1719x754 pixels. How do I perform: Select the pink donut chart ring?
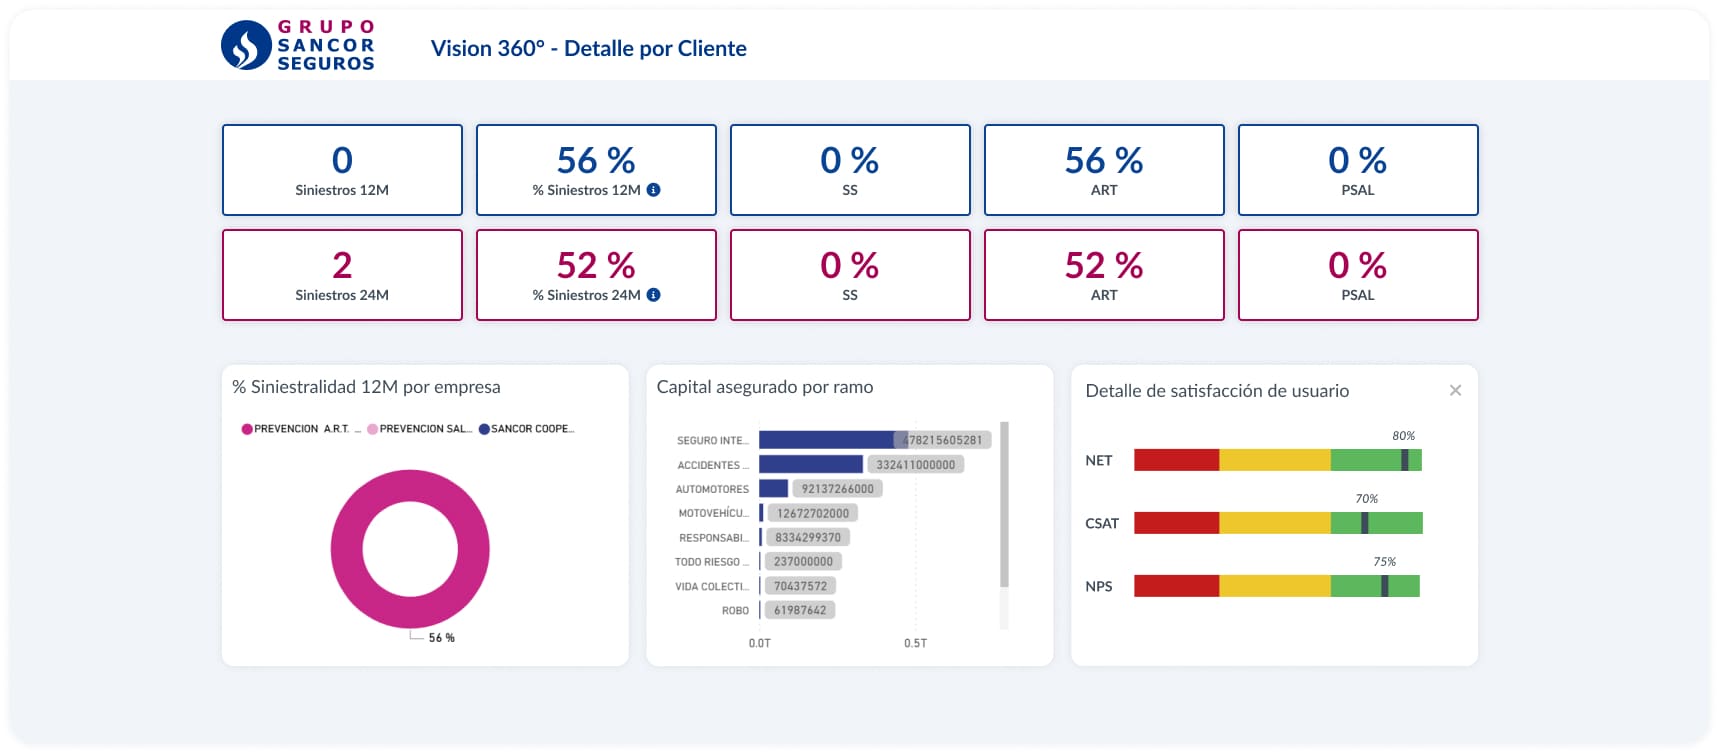[x=345, y=549]
